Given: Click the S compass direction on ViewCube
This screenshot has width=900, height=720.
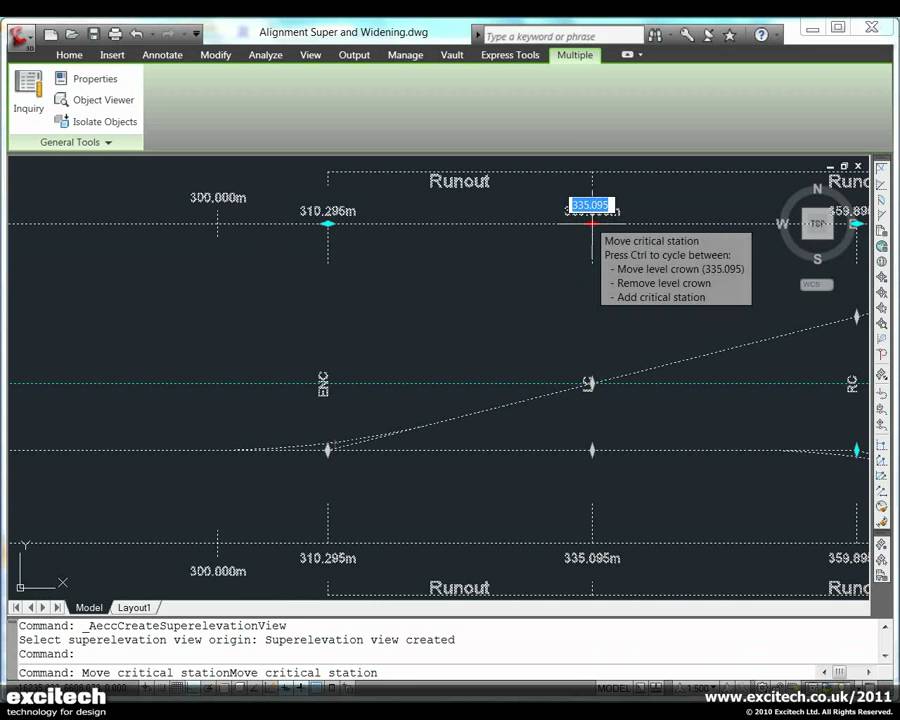Looking at the screenshot, I should [x=817, y=259].
